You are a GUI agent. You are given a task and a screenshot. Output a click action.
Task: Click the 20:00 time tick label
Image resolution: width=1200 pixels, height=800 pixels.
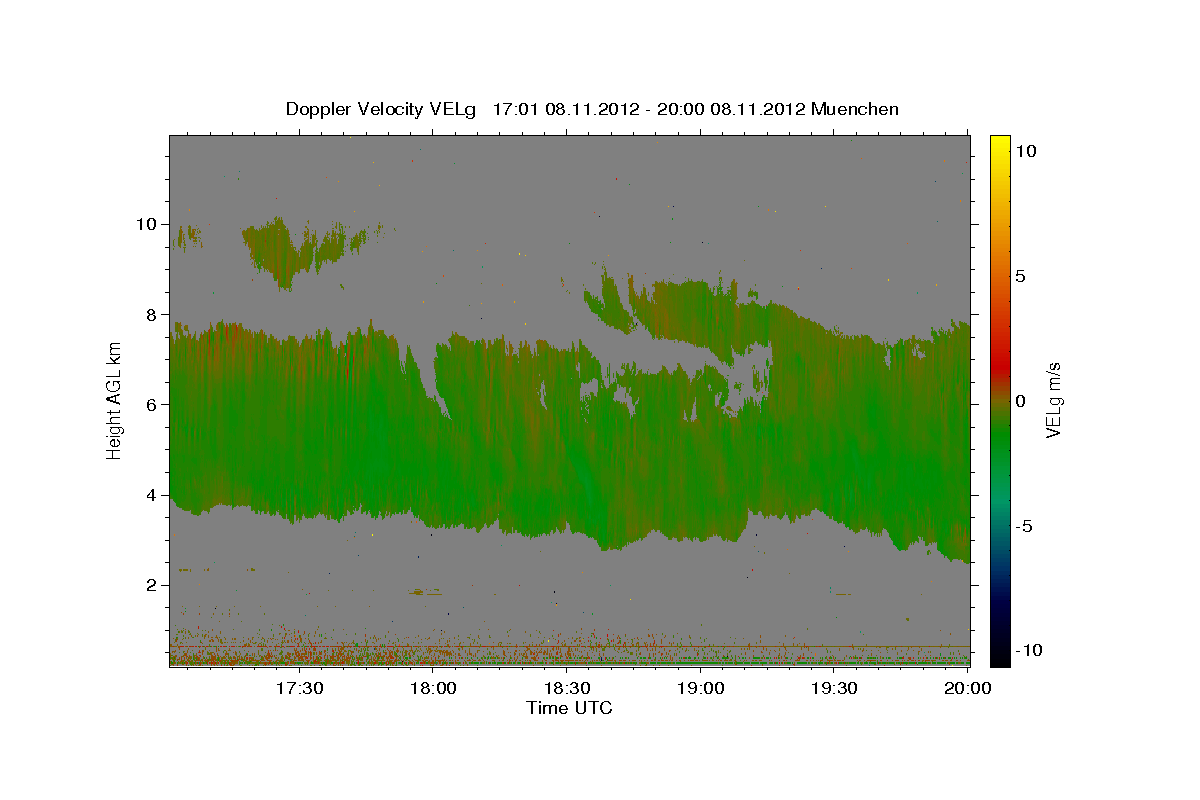(x=968, y=688)
